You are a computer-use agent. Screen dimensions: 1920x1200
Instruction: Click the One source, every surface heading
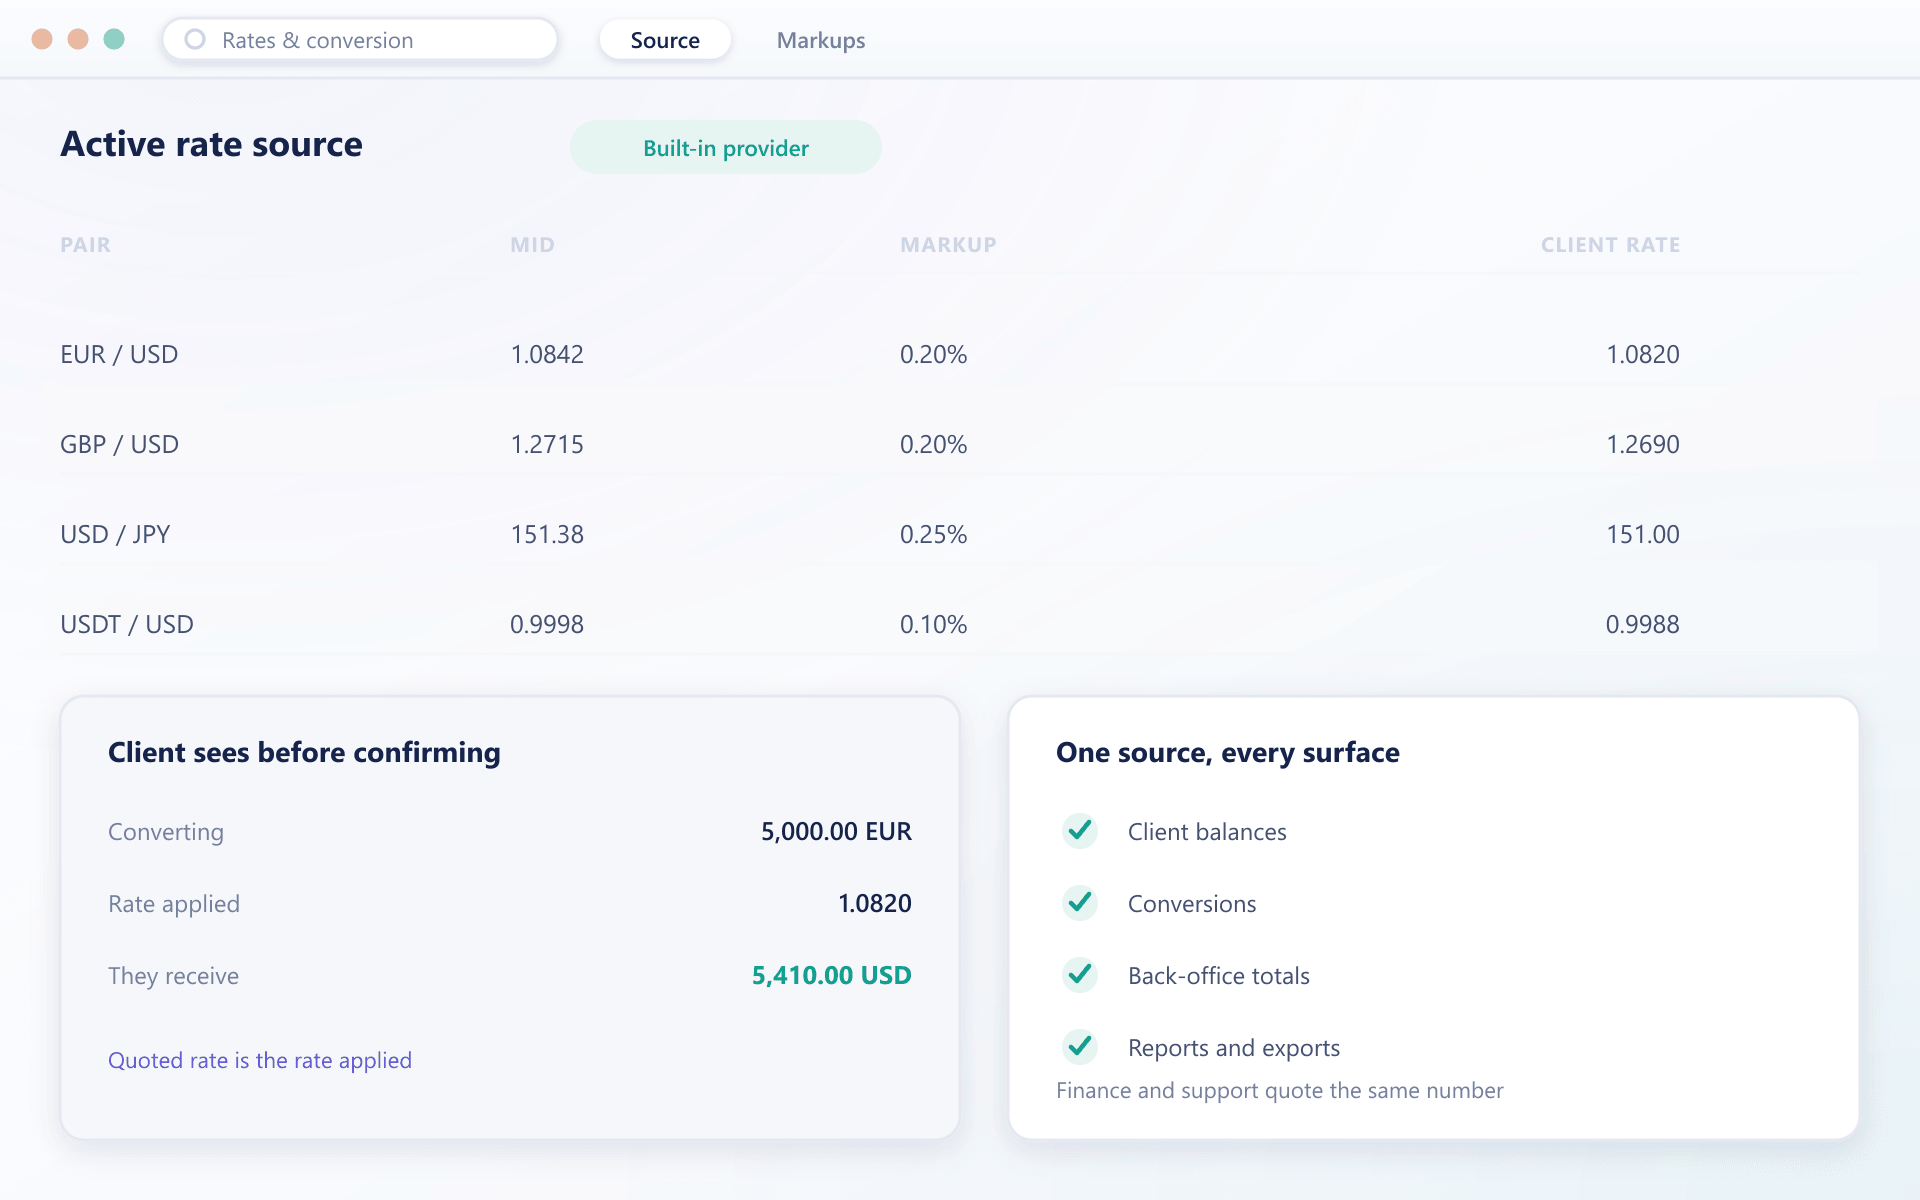point(1228,752)
